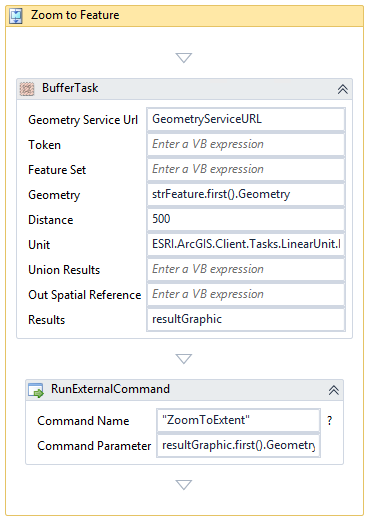The width and height of the screenshot is (369, 521).
Task: Click the Union Results expression field
Action: [246, 269]
